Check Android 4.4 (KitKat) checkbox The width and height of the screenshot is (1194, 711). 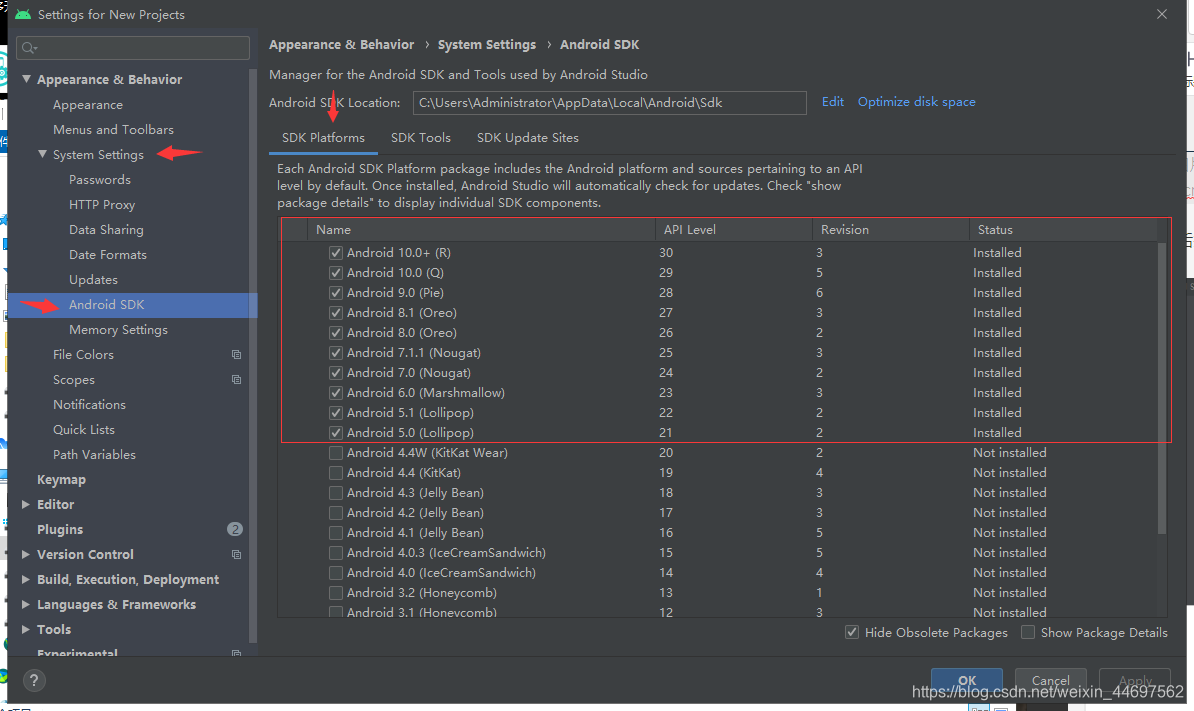click(336, 473)
